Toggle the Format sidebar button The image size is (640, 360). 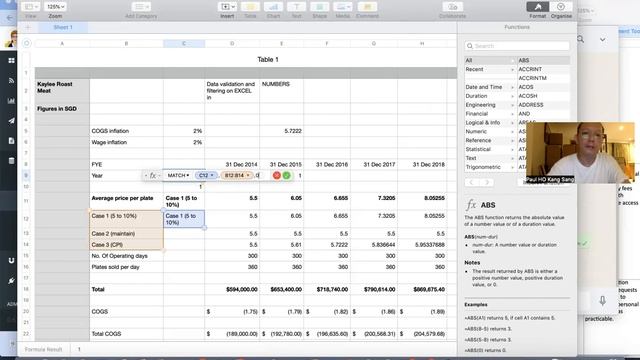point(538,7)
